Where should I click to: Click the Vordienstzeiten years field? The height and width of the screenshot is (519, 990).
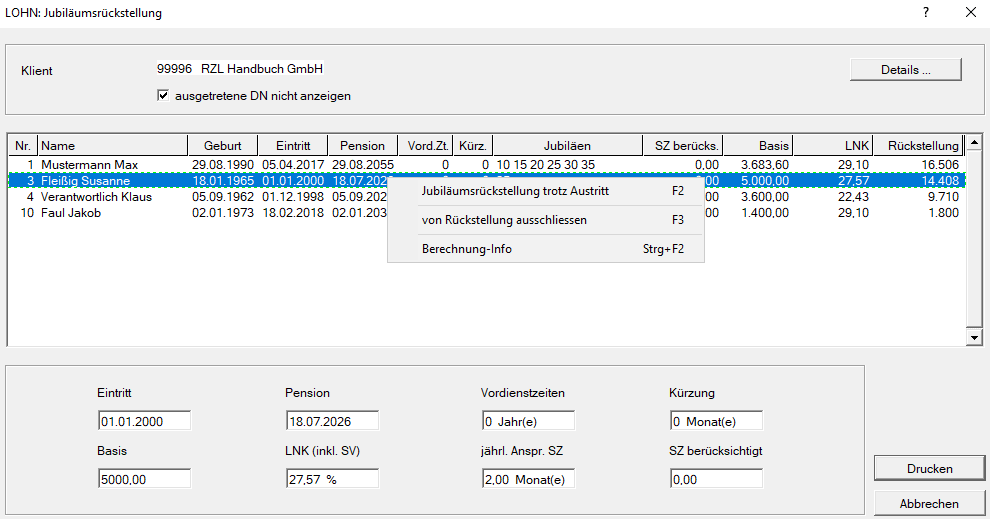pos(527,421)
